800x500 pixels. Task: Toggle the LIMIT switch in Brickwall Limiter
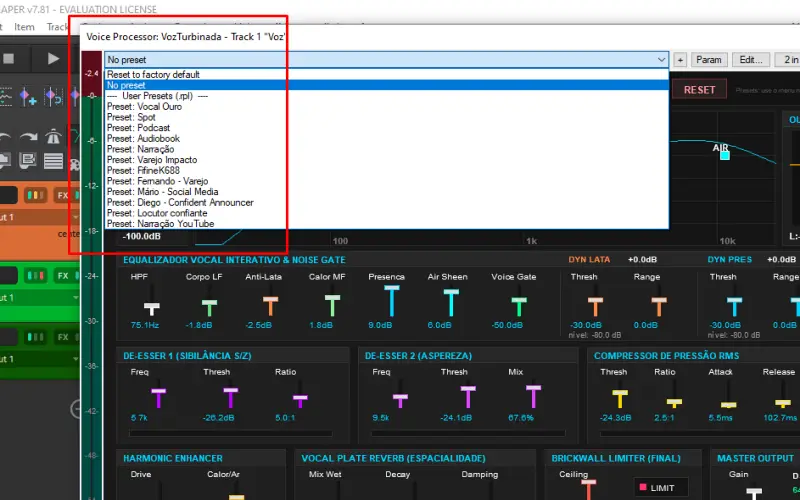tap(661, 488)
